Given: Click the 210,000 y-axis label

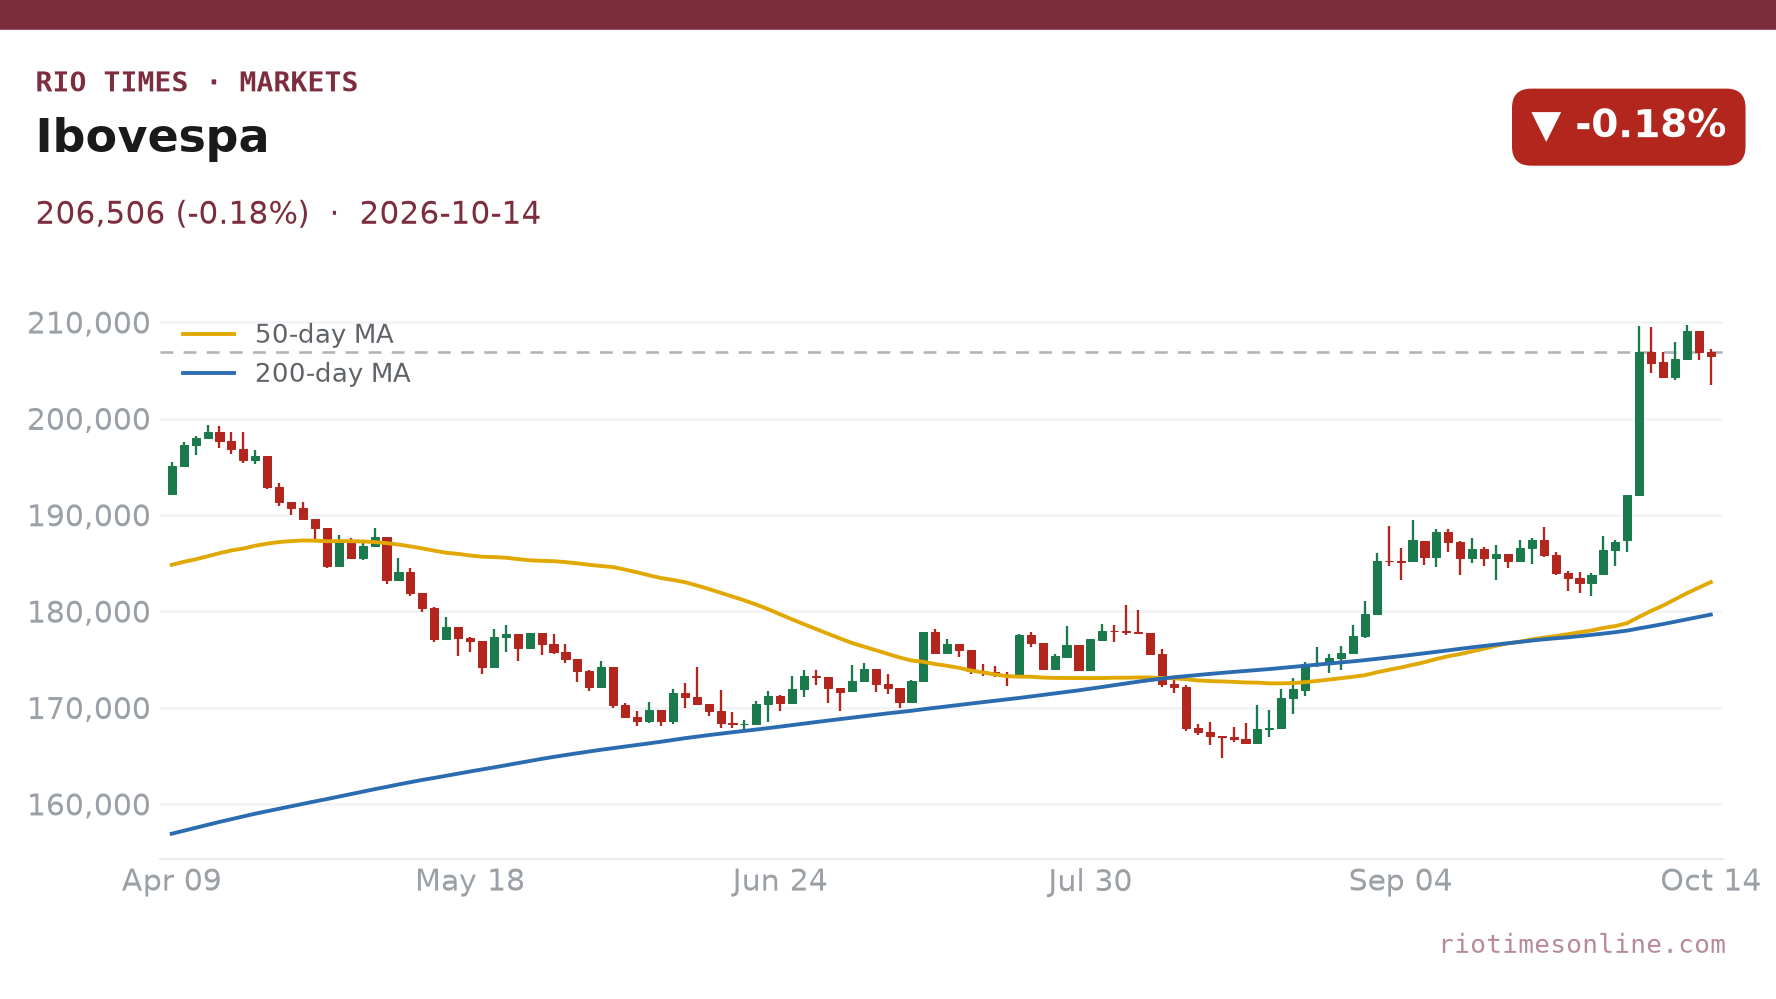Looking at the screenshot, I should pyautogui.click(x=89, y=324).
